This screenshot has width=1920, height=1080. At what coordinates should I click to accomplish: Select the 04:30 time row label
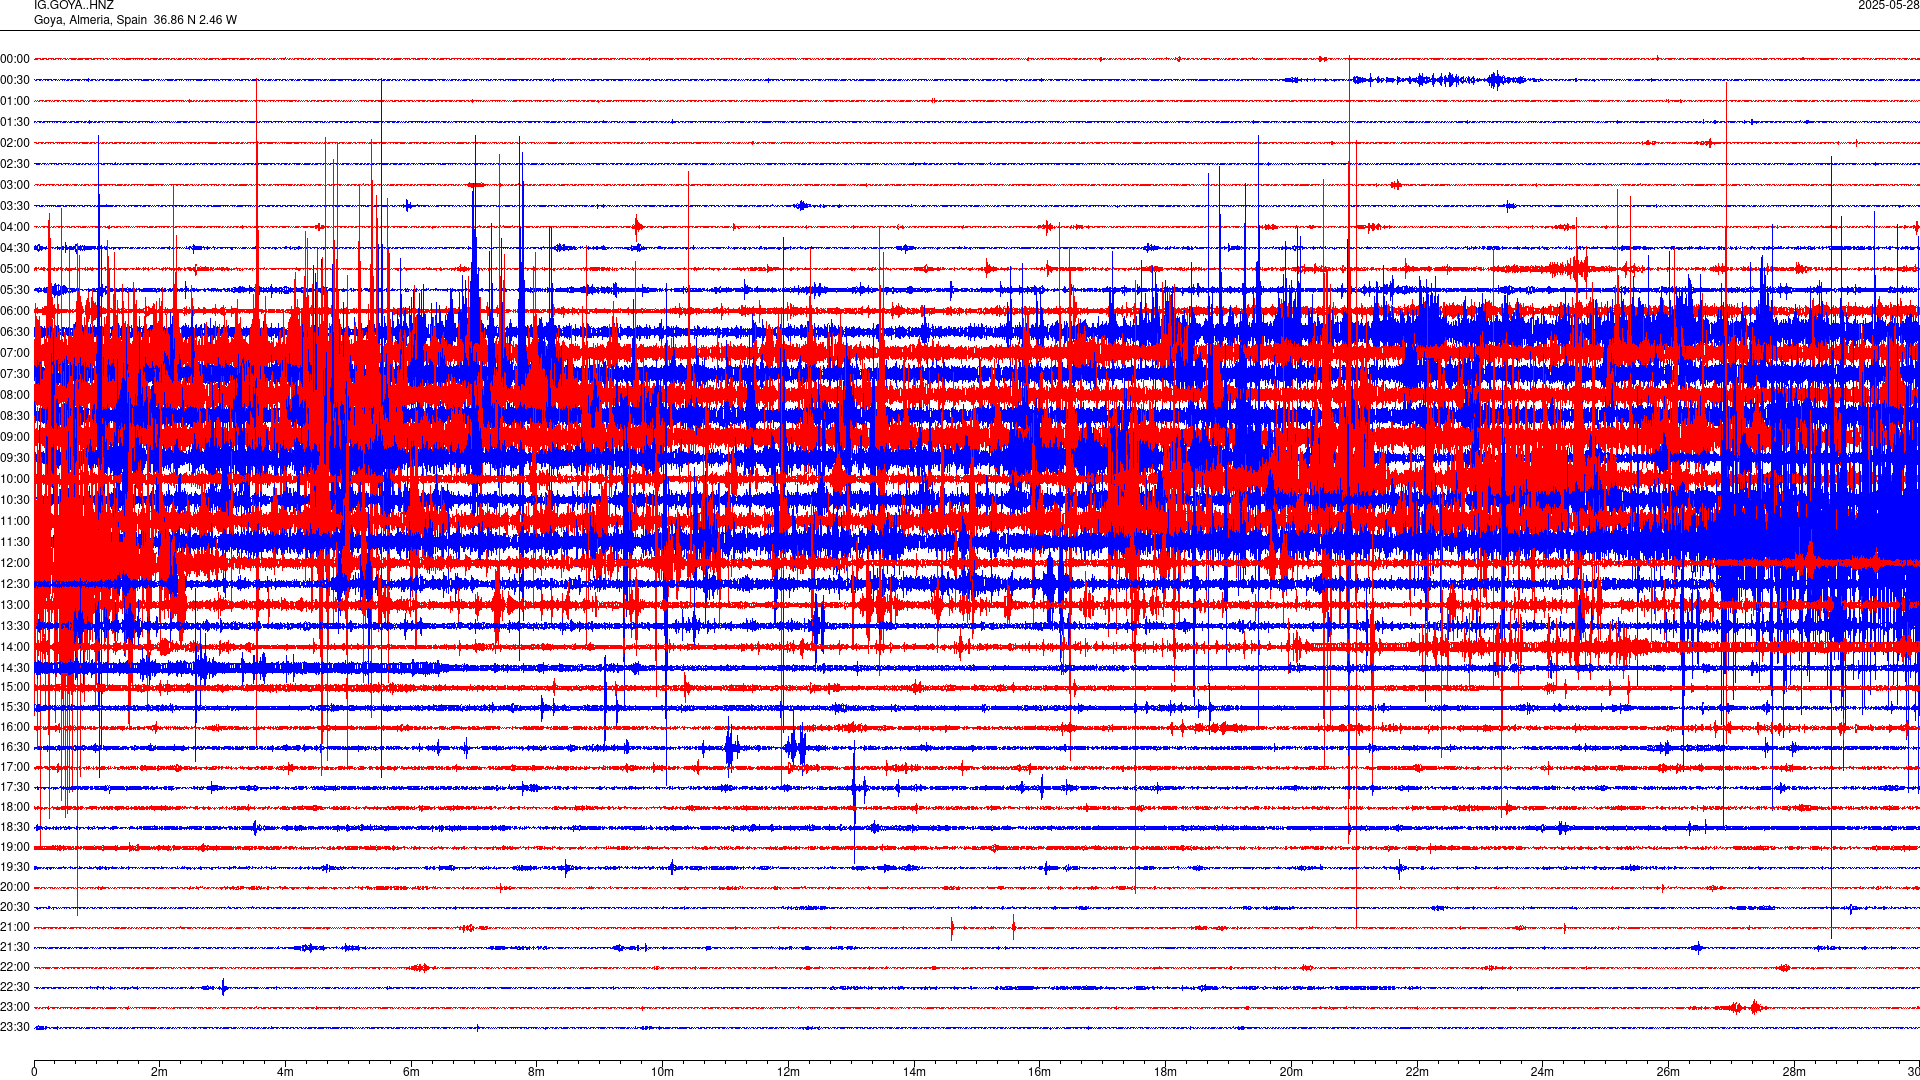pos(15,248)
